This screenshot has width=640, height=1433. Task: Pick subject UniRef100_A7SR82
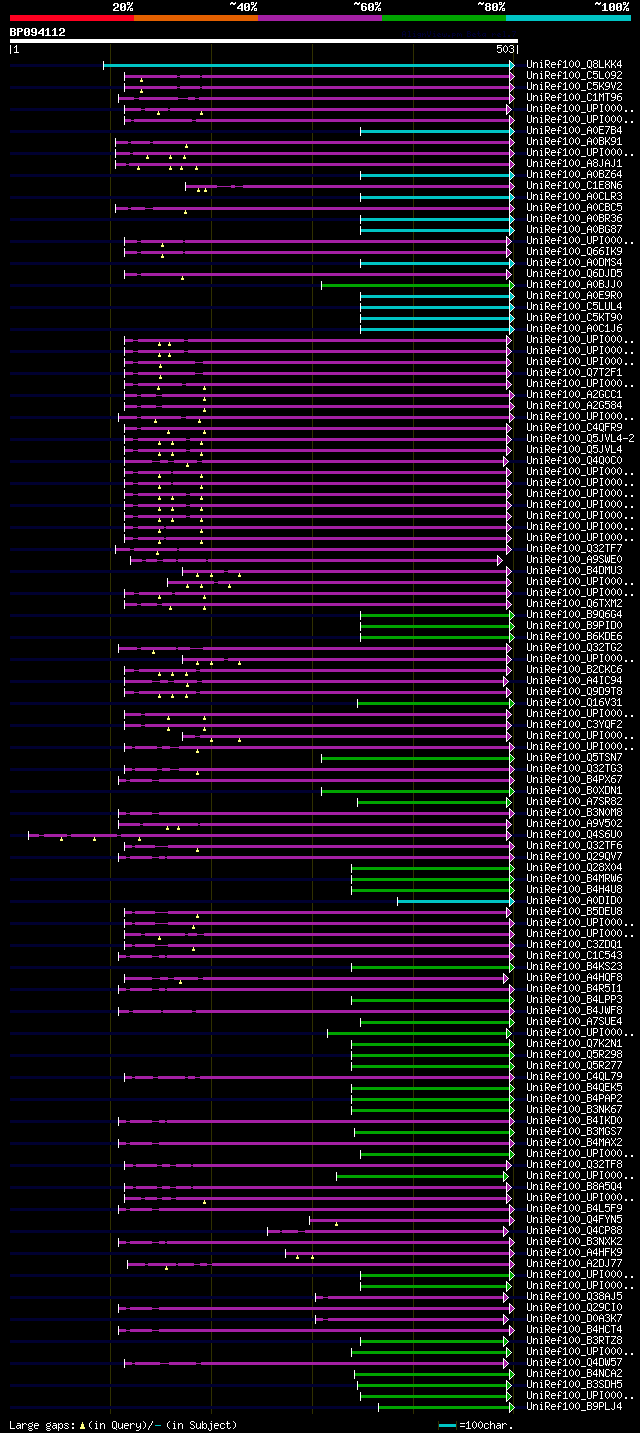point(576,802)
